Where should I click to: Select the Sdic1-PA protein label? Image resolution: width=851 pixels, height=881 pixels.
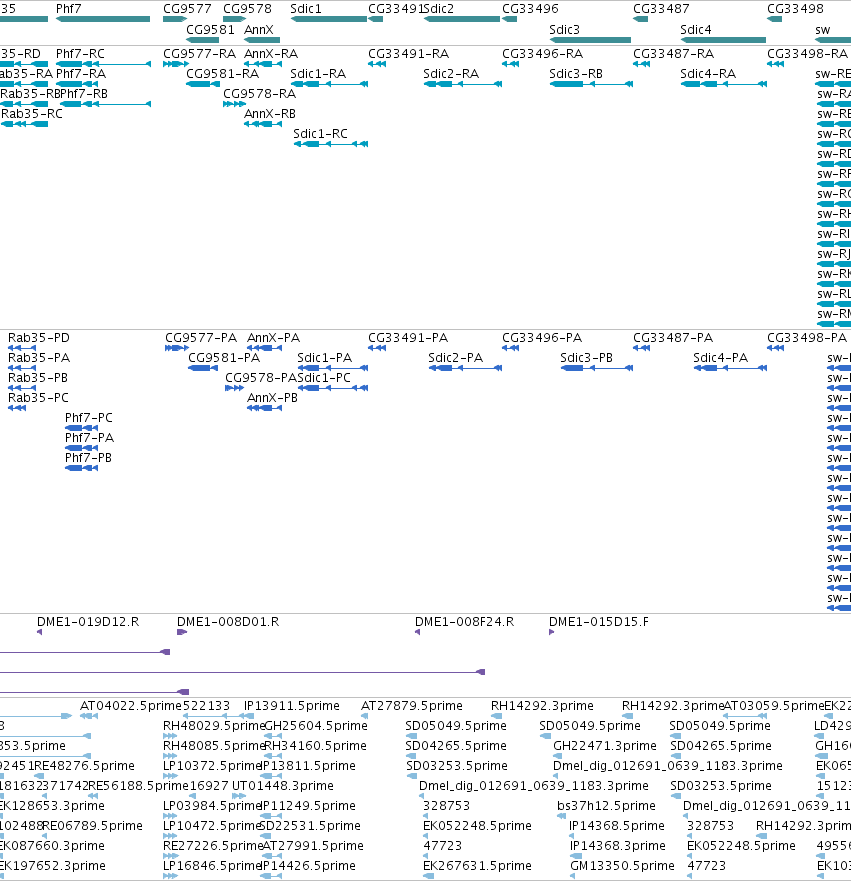click(324, 358)
